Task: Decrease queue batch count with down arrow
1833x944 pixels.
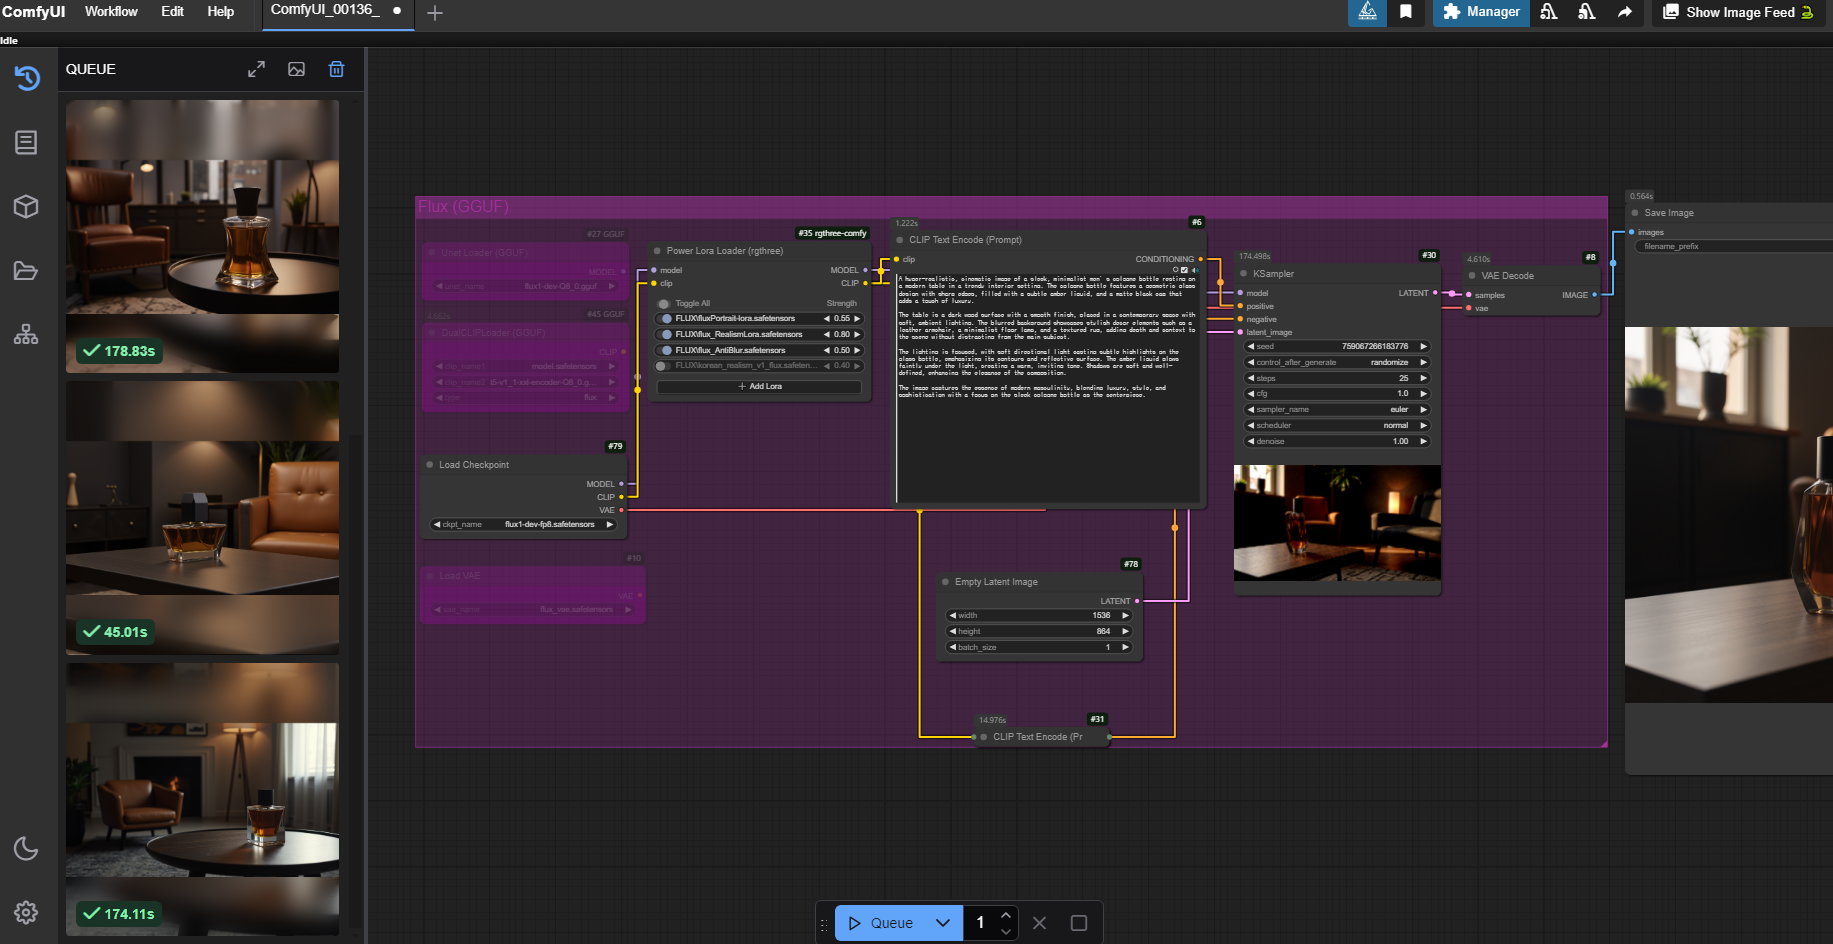Action: point(1006,932)
